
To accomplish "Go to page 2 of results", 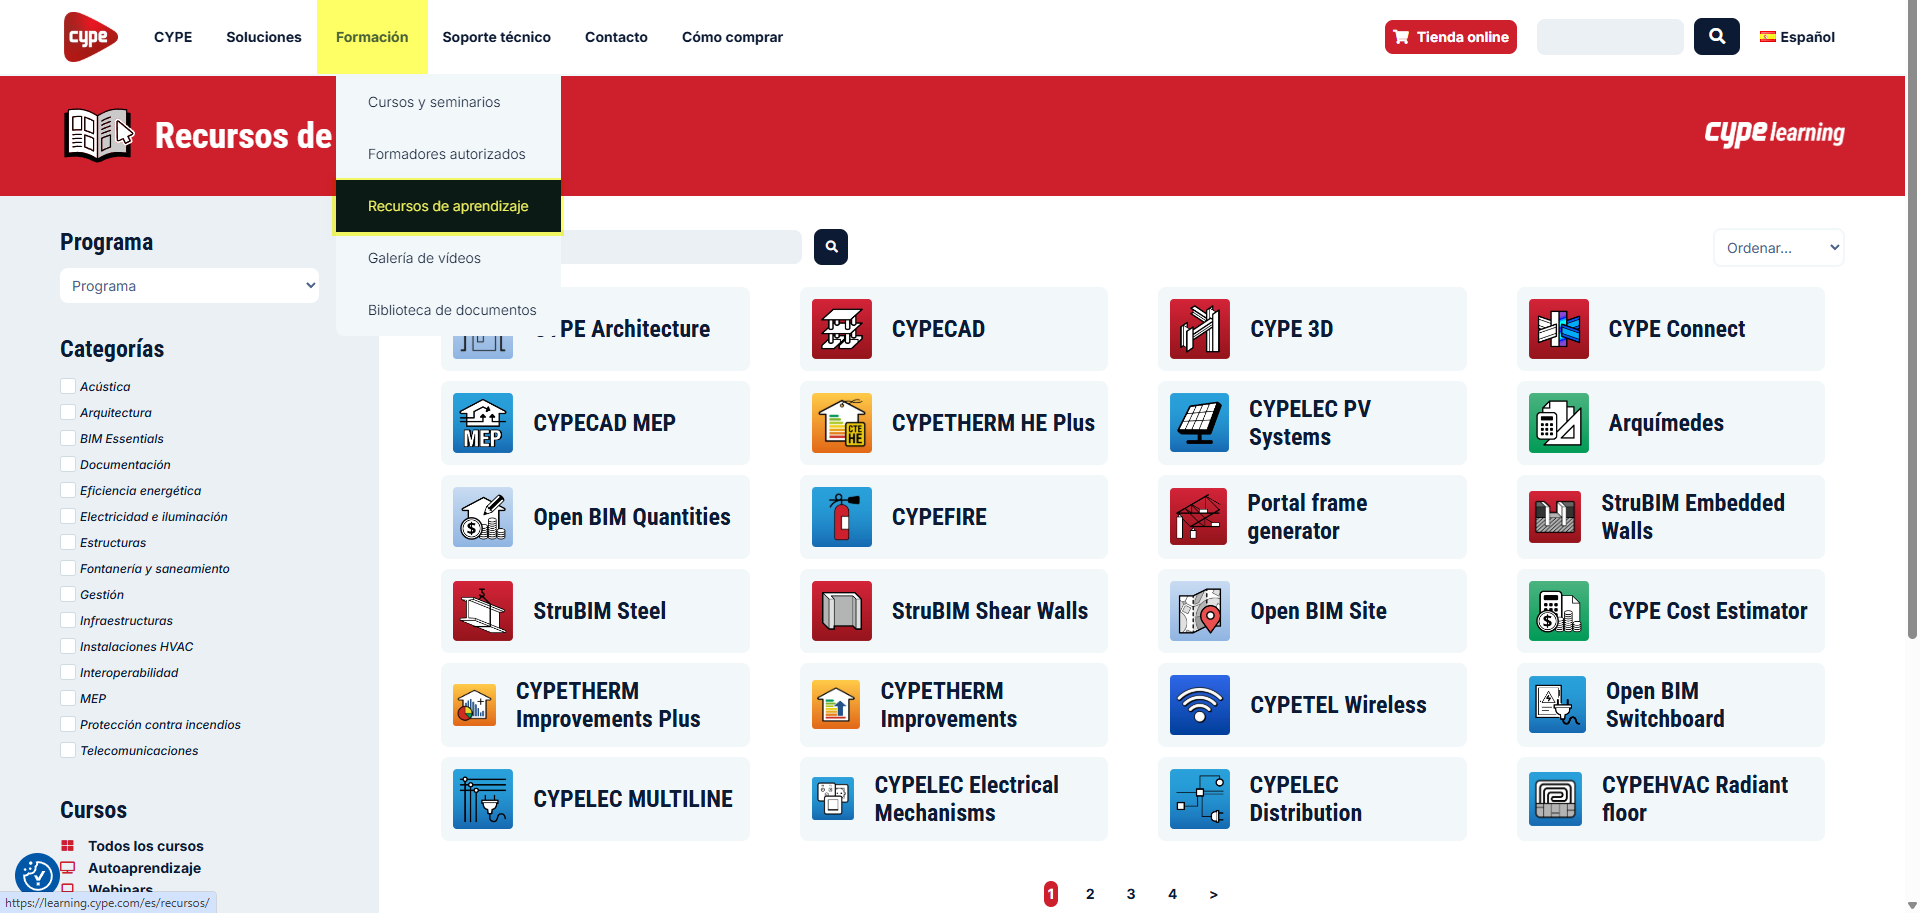I will point(1090,894).
